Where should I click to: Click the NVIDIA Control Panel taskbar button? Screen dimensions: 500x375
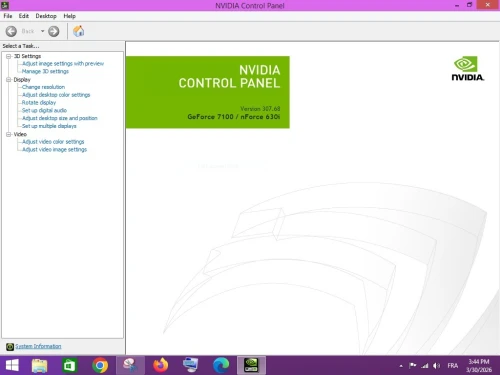[251, 365]
